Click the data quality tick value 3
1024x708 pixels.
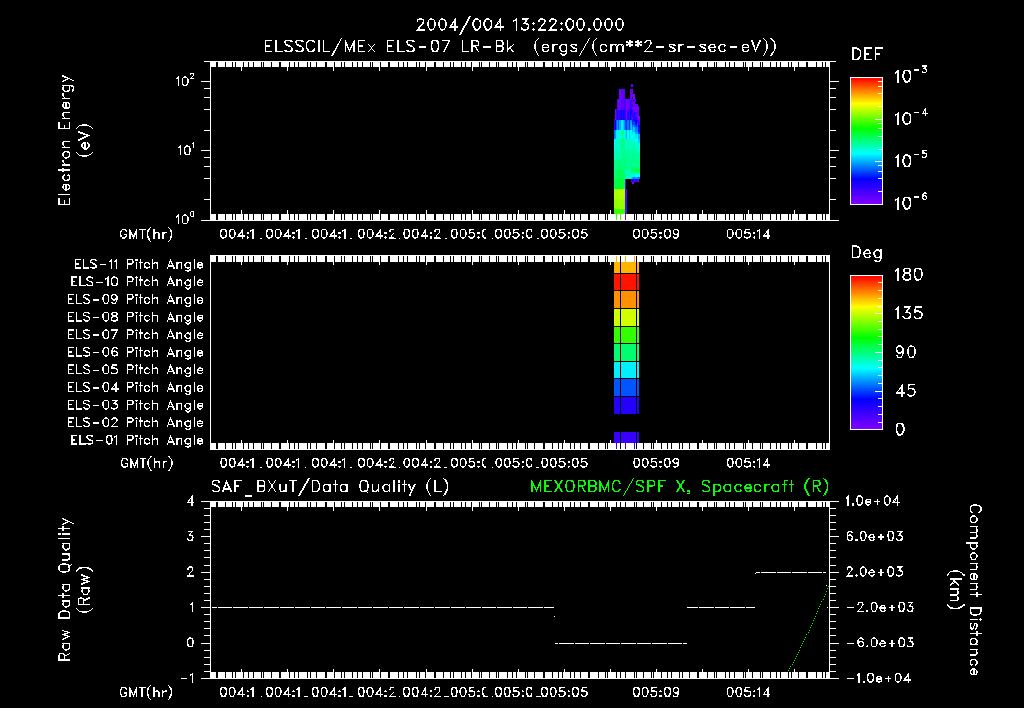click(x=190, y=537)
